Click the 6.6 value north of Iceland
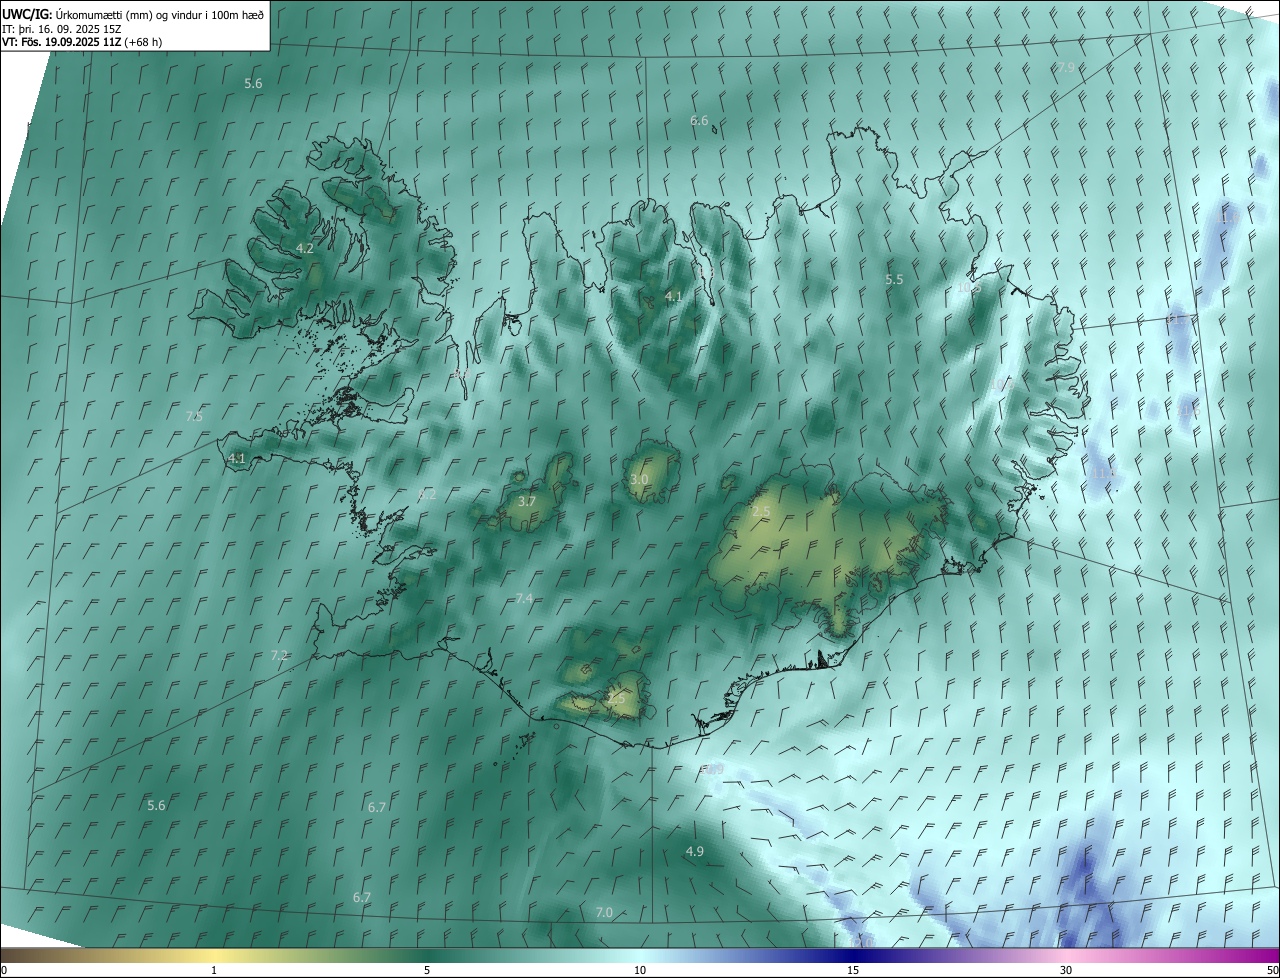 [x=699, y=121]
